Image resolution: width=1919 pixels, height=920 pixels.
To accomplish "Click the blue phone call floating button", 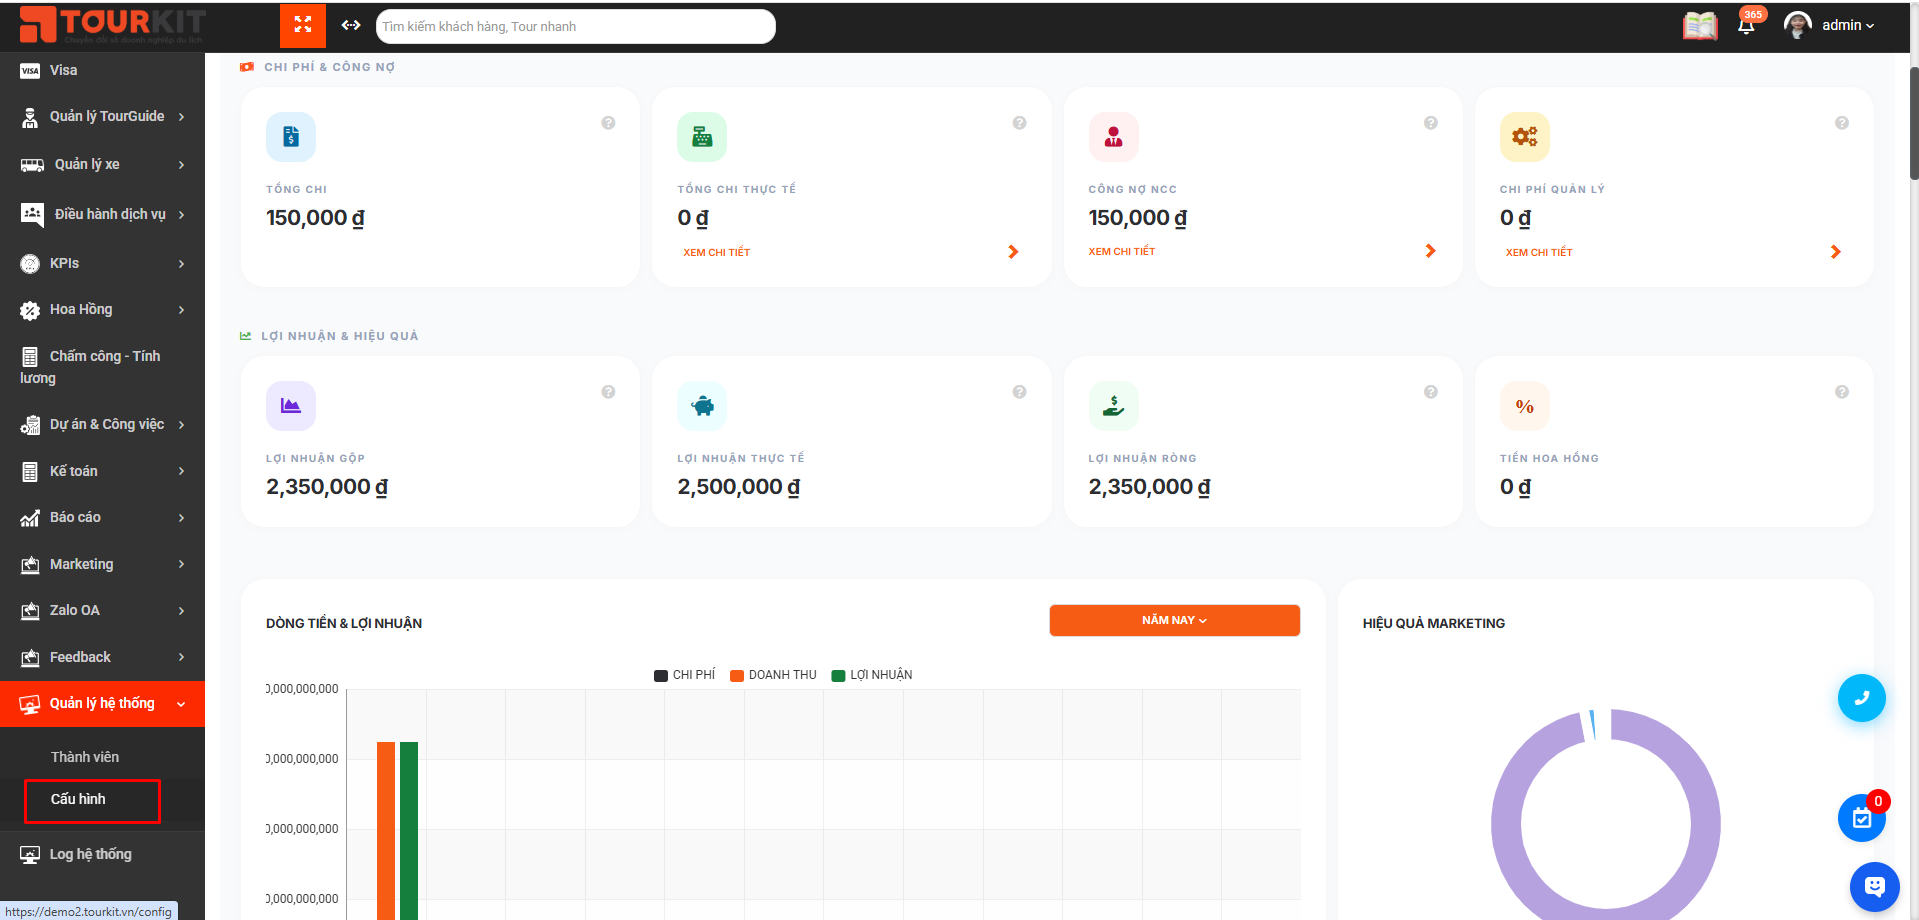I will 1861,698.
